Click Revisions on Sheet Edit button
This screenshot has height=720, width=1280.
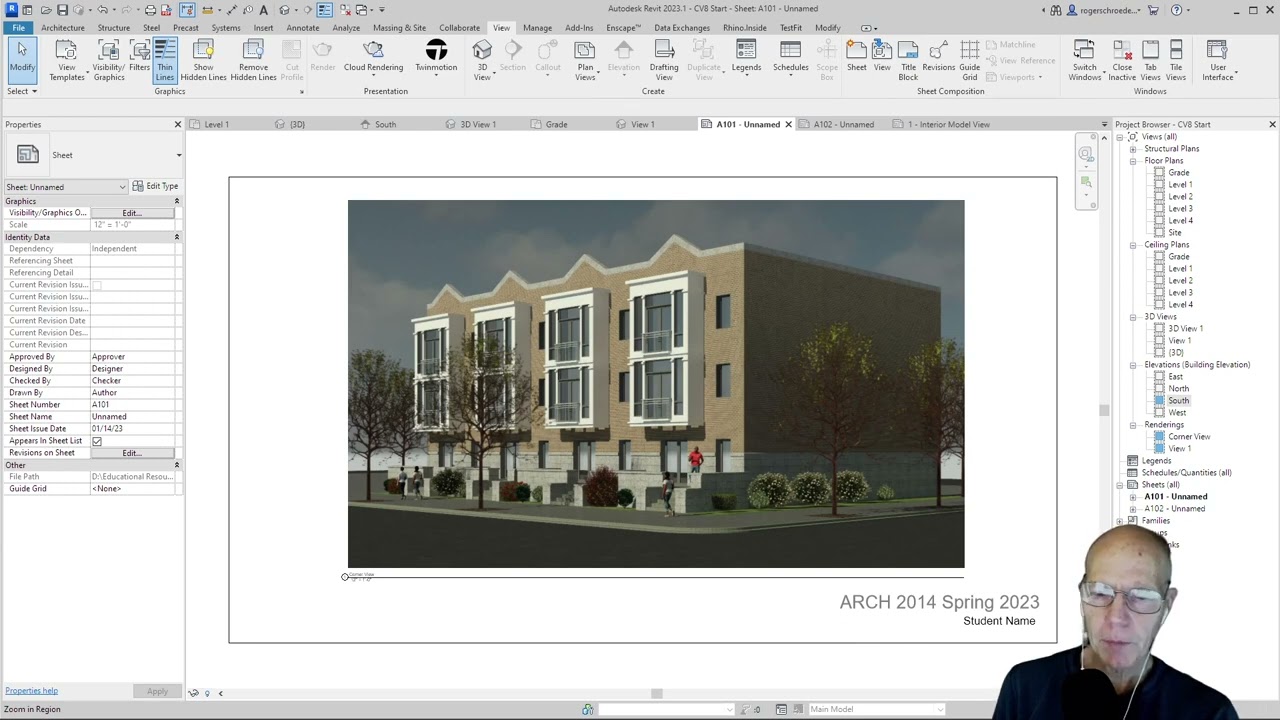point(132,453)
